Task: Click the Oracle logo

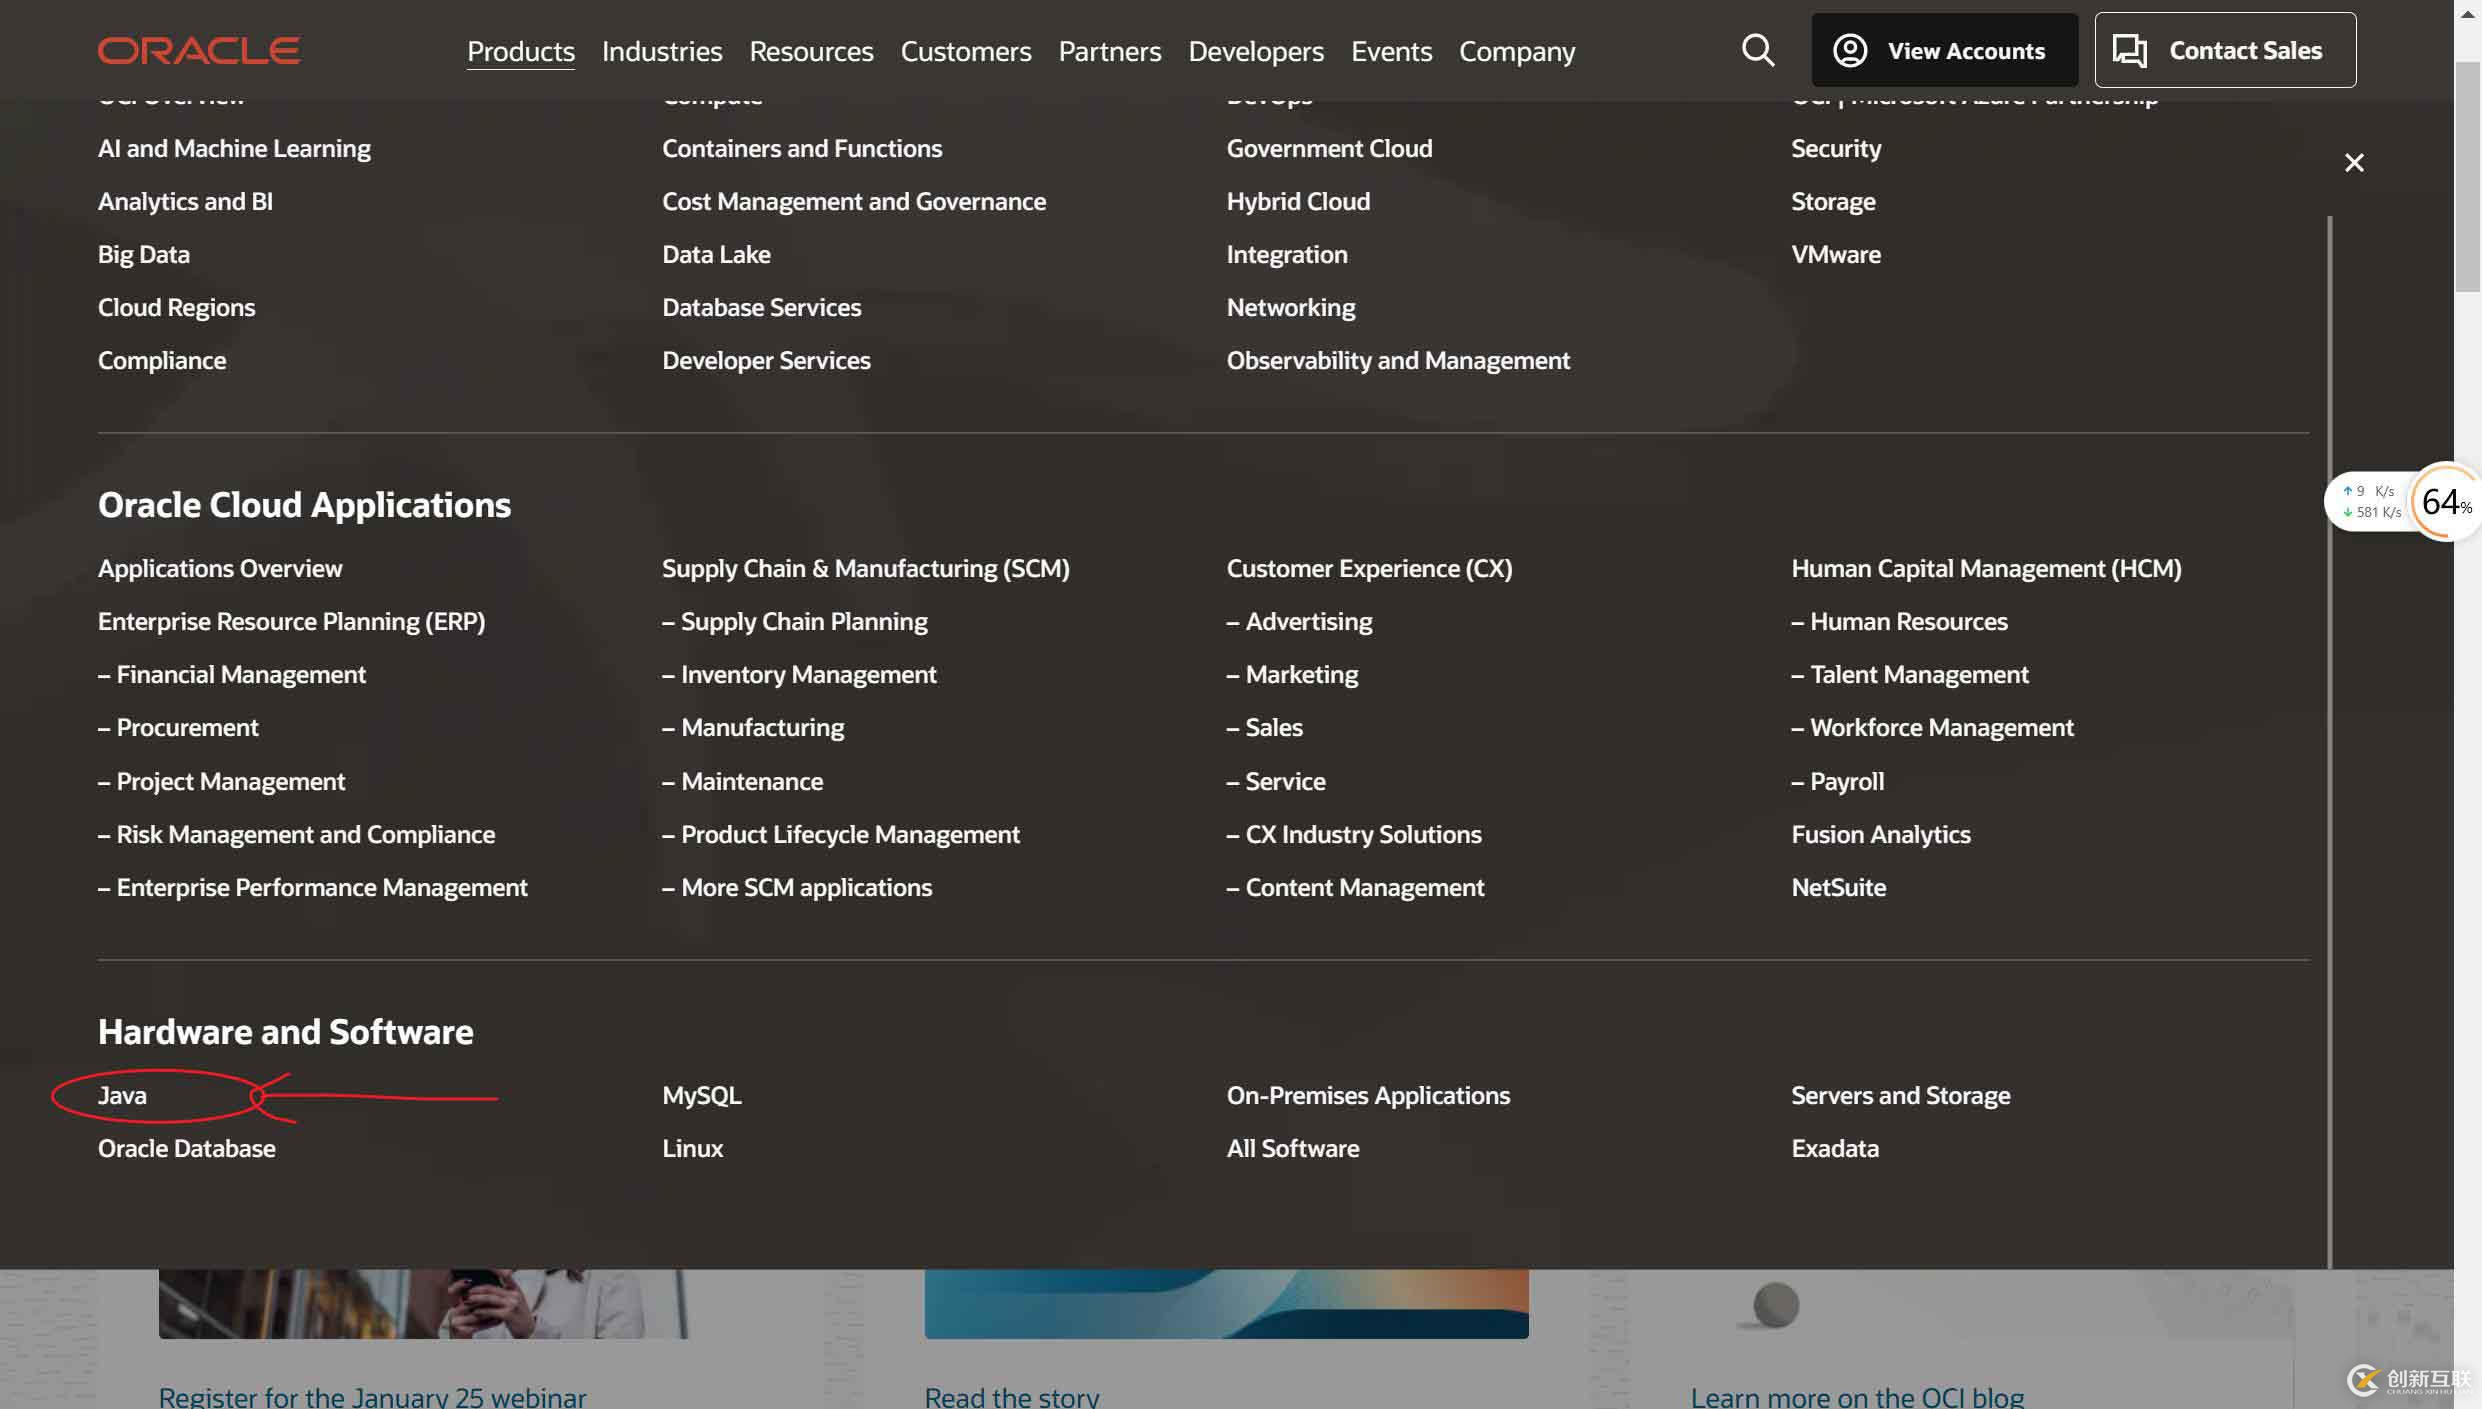Action: [199, 50]
